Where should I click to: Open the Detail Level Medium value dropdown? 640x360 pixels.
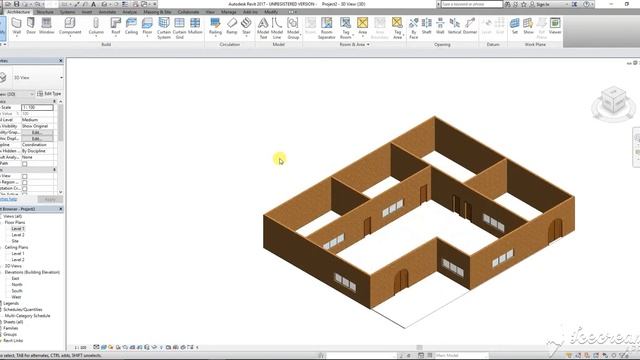(x=37, y=120)
